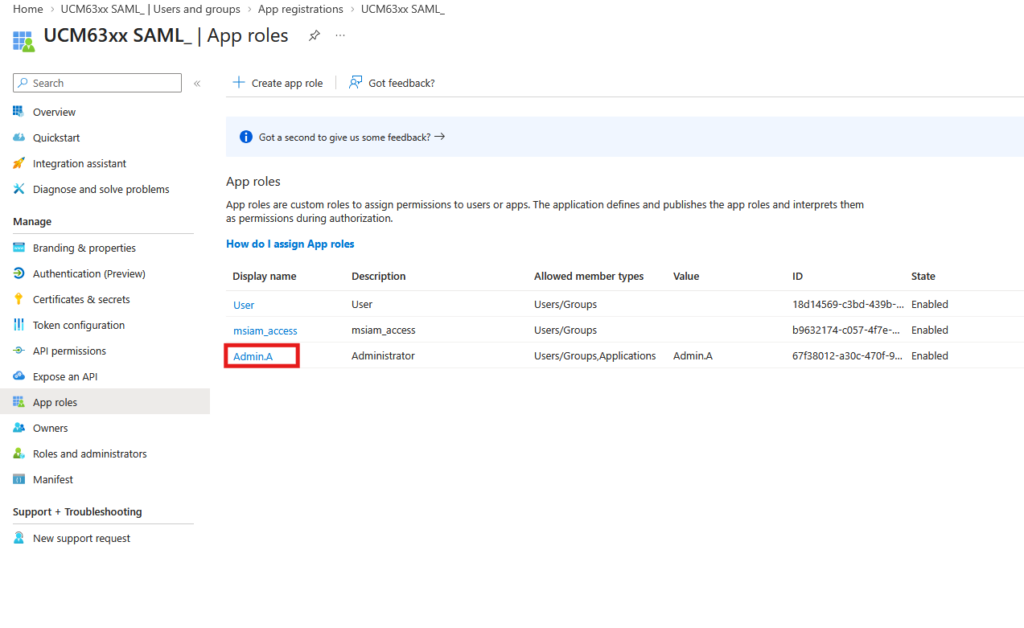Screen dimensions: 1024x628
Task: Click the Quickstart cloud icon
Action: click(x=18, y=138)
